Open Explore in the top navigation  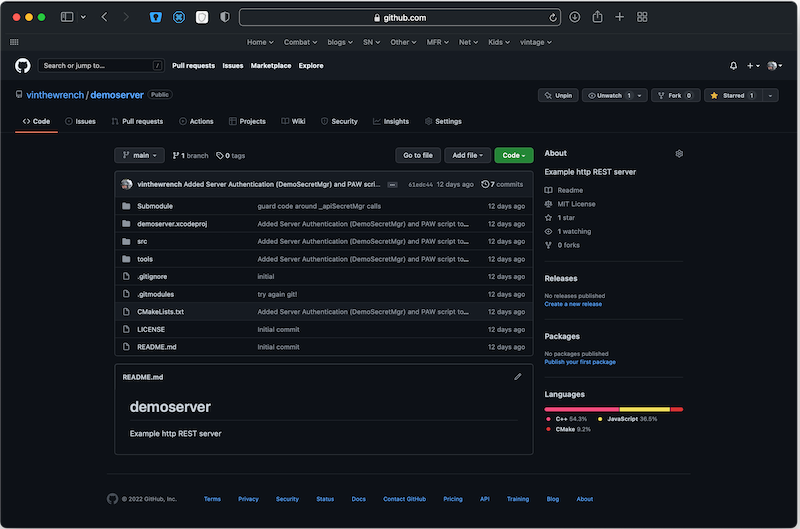tap(311, 66)
